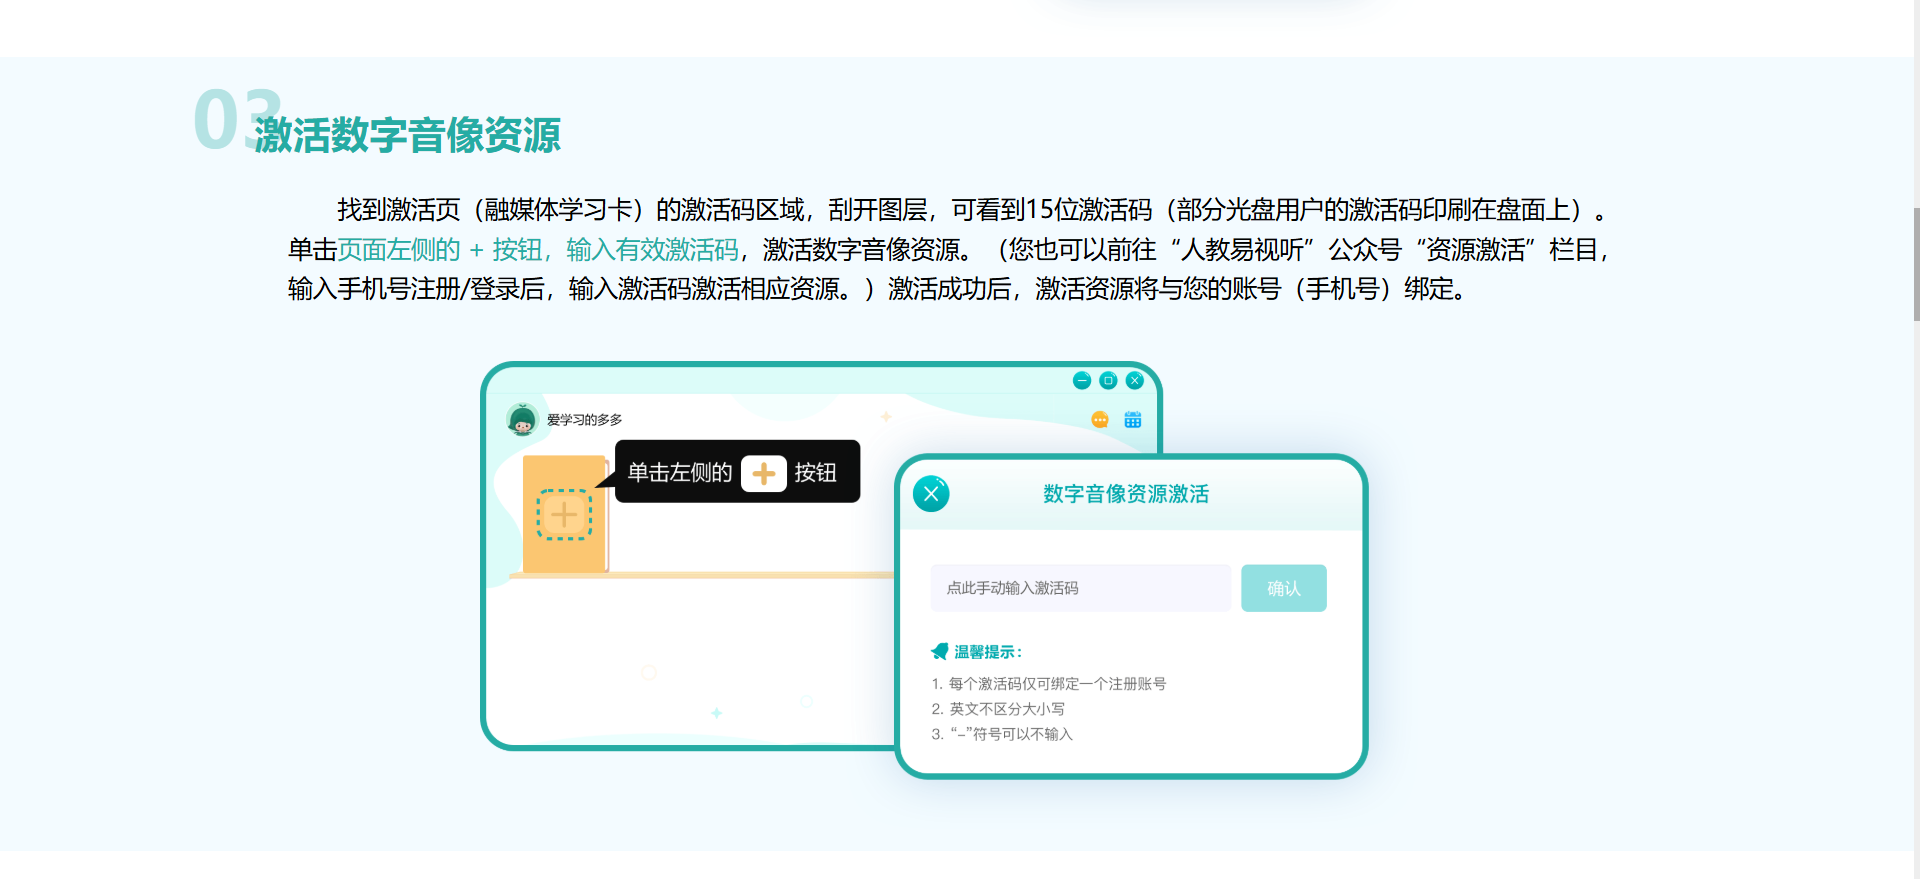Click the green-haired user avatar icon
Image resolution: width=1920 pixels, height=879 pixels.
(522, 420)
